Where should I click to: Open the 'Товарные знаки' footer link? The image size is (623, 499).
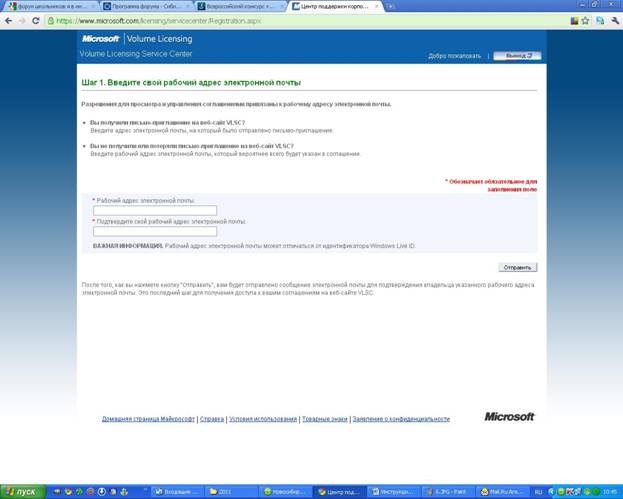[325, 419]
